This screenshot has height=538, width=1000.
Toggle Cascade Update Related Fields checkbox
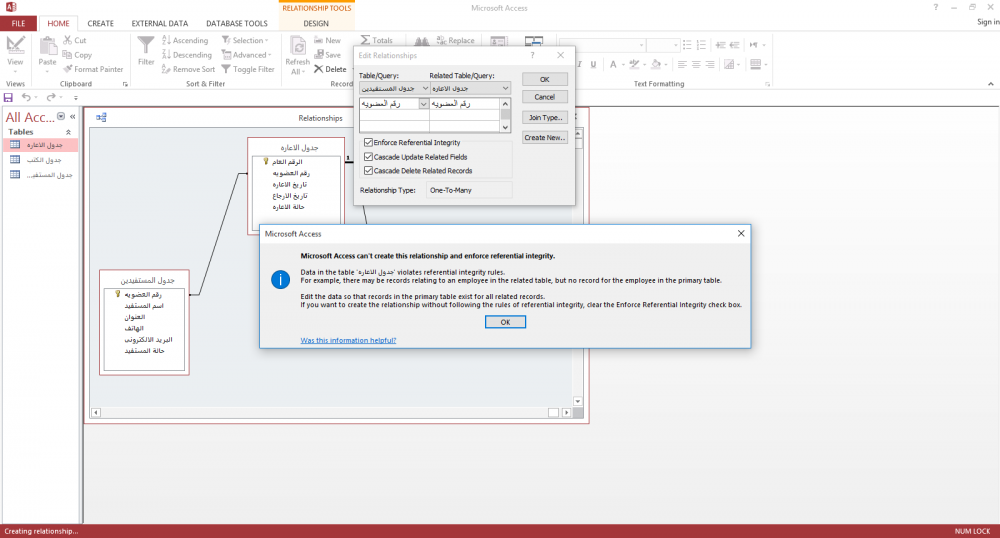[368, 156]
